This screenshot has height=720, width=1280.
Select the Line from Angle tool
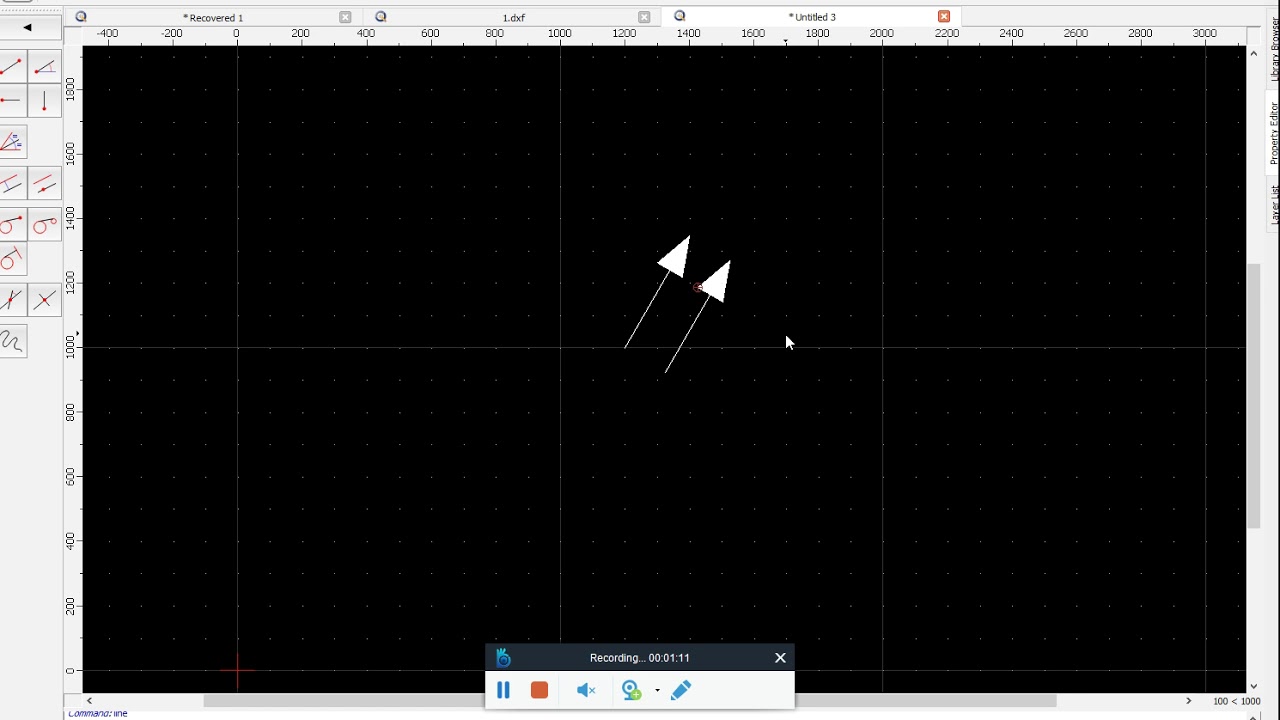(45, 67)
